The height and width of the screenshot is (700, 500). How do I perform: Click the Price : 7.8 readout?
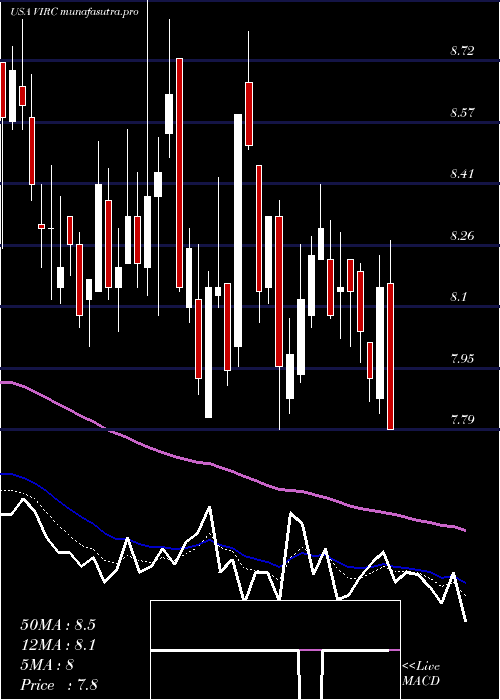[x=59, y=685]
